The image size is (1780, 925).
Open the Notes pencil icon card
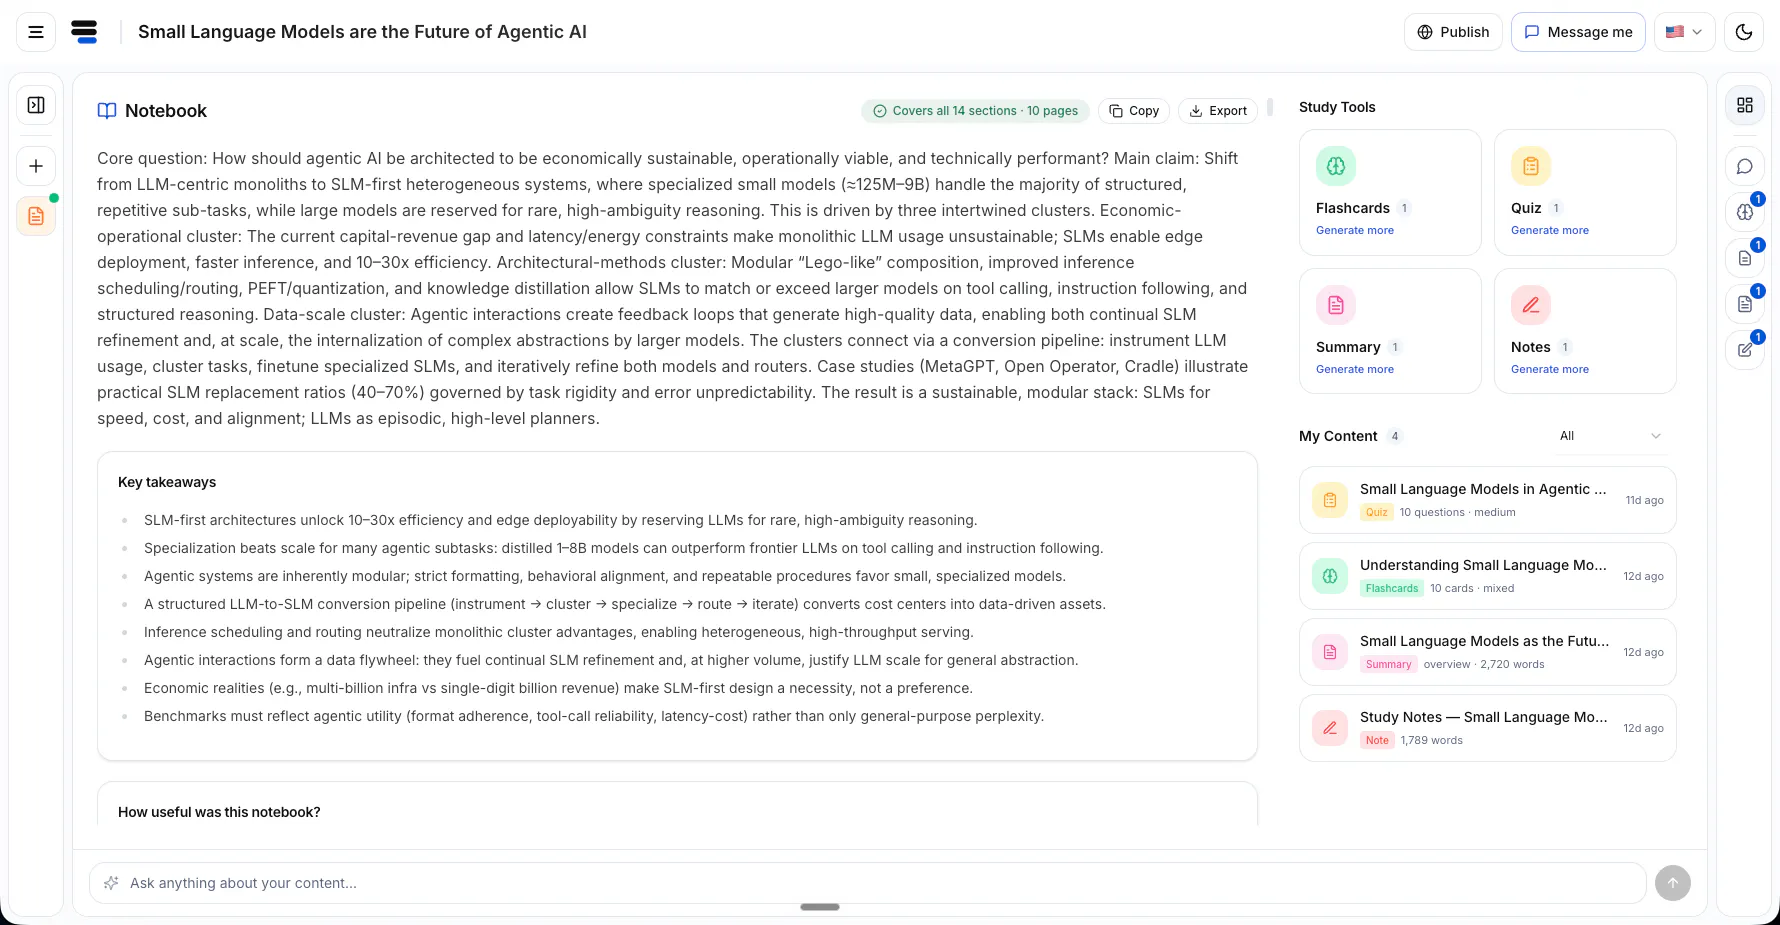[1531, 305]
